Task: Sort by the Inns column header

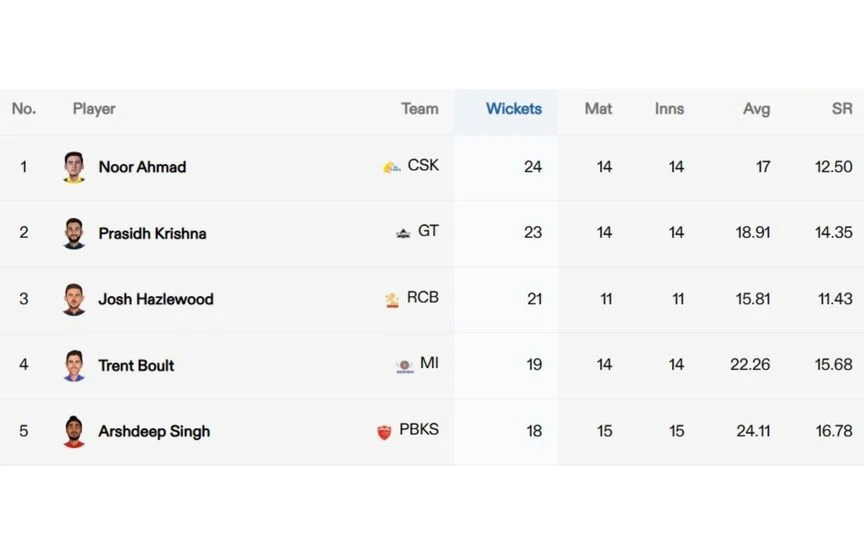Action: point(669,109)
